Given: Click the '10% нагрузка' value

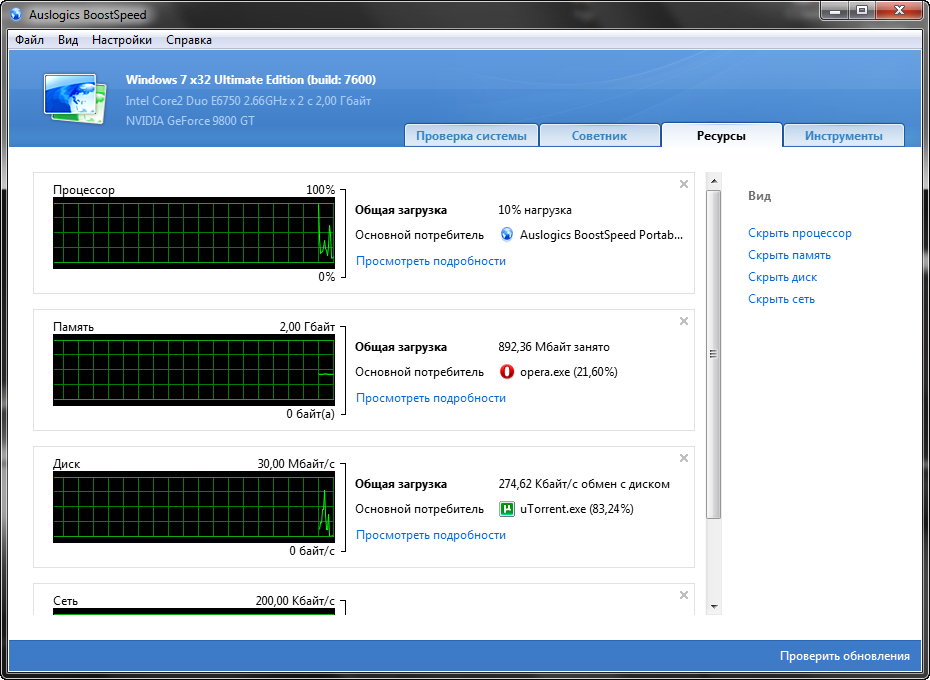Looking at the screenshot, I should [535, 210].
